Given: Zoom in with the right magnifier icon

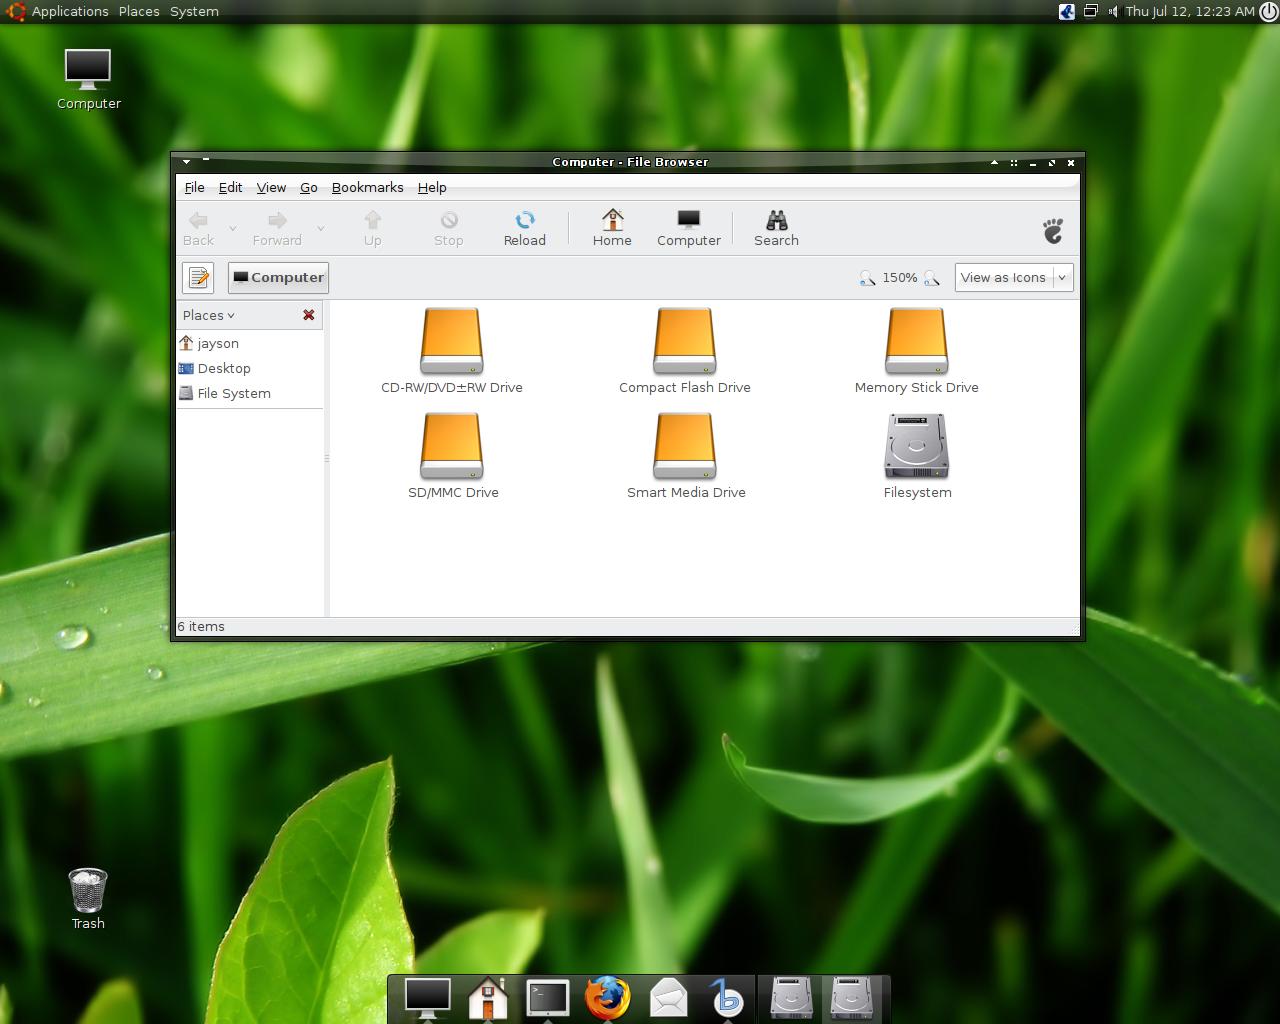Looking at the screenshot, I should coord(931,278).
